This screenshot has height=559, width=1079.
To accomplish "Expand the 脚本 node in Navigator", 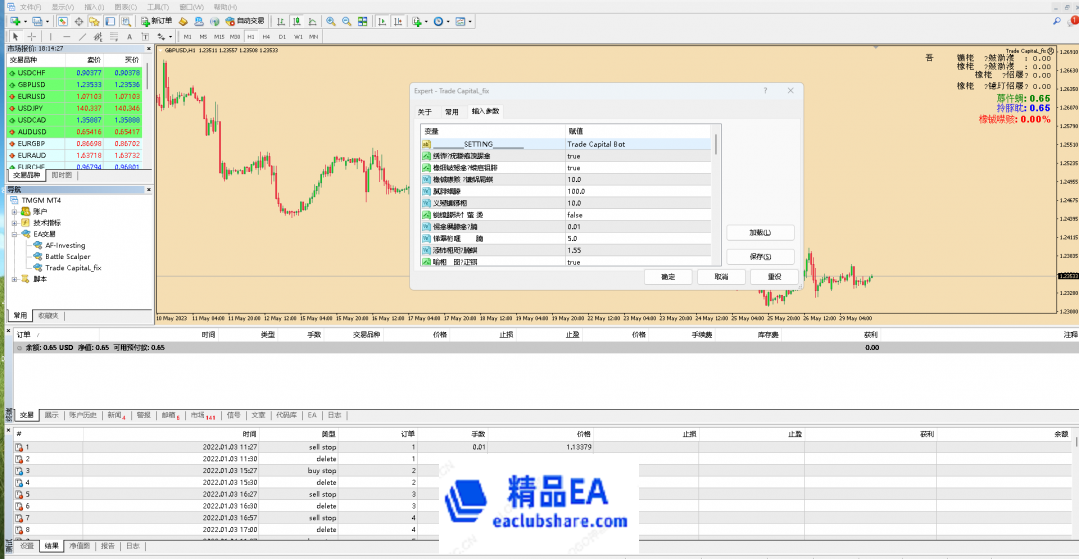I will tap(14, 279).
